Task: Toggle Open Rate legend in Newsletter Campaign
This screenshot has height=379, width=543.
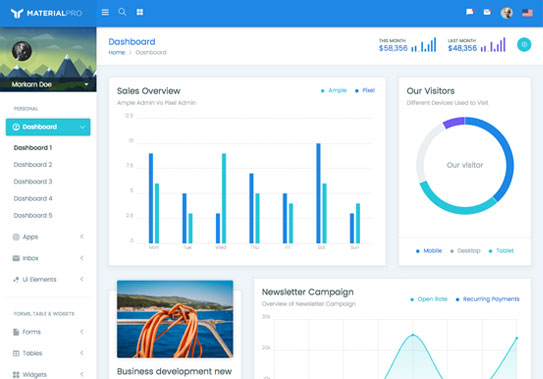Action: coord(429,299)
